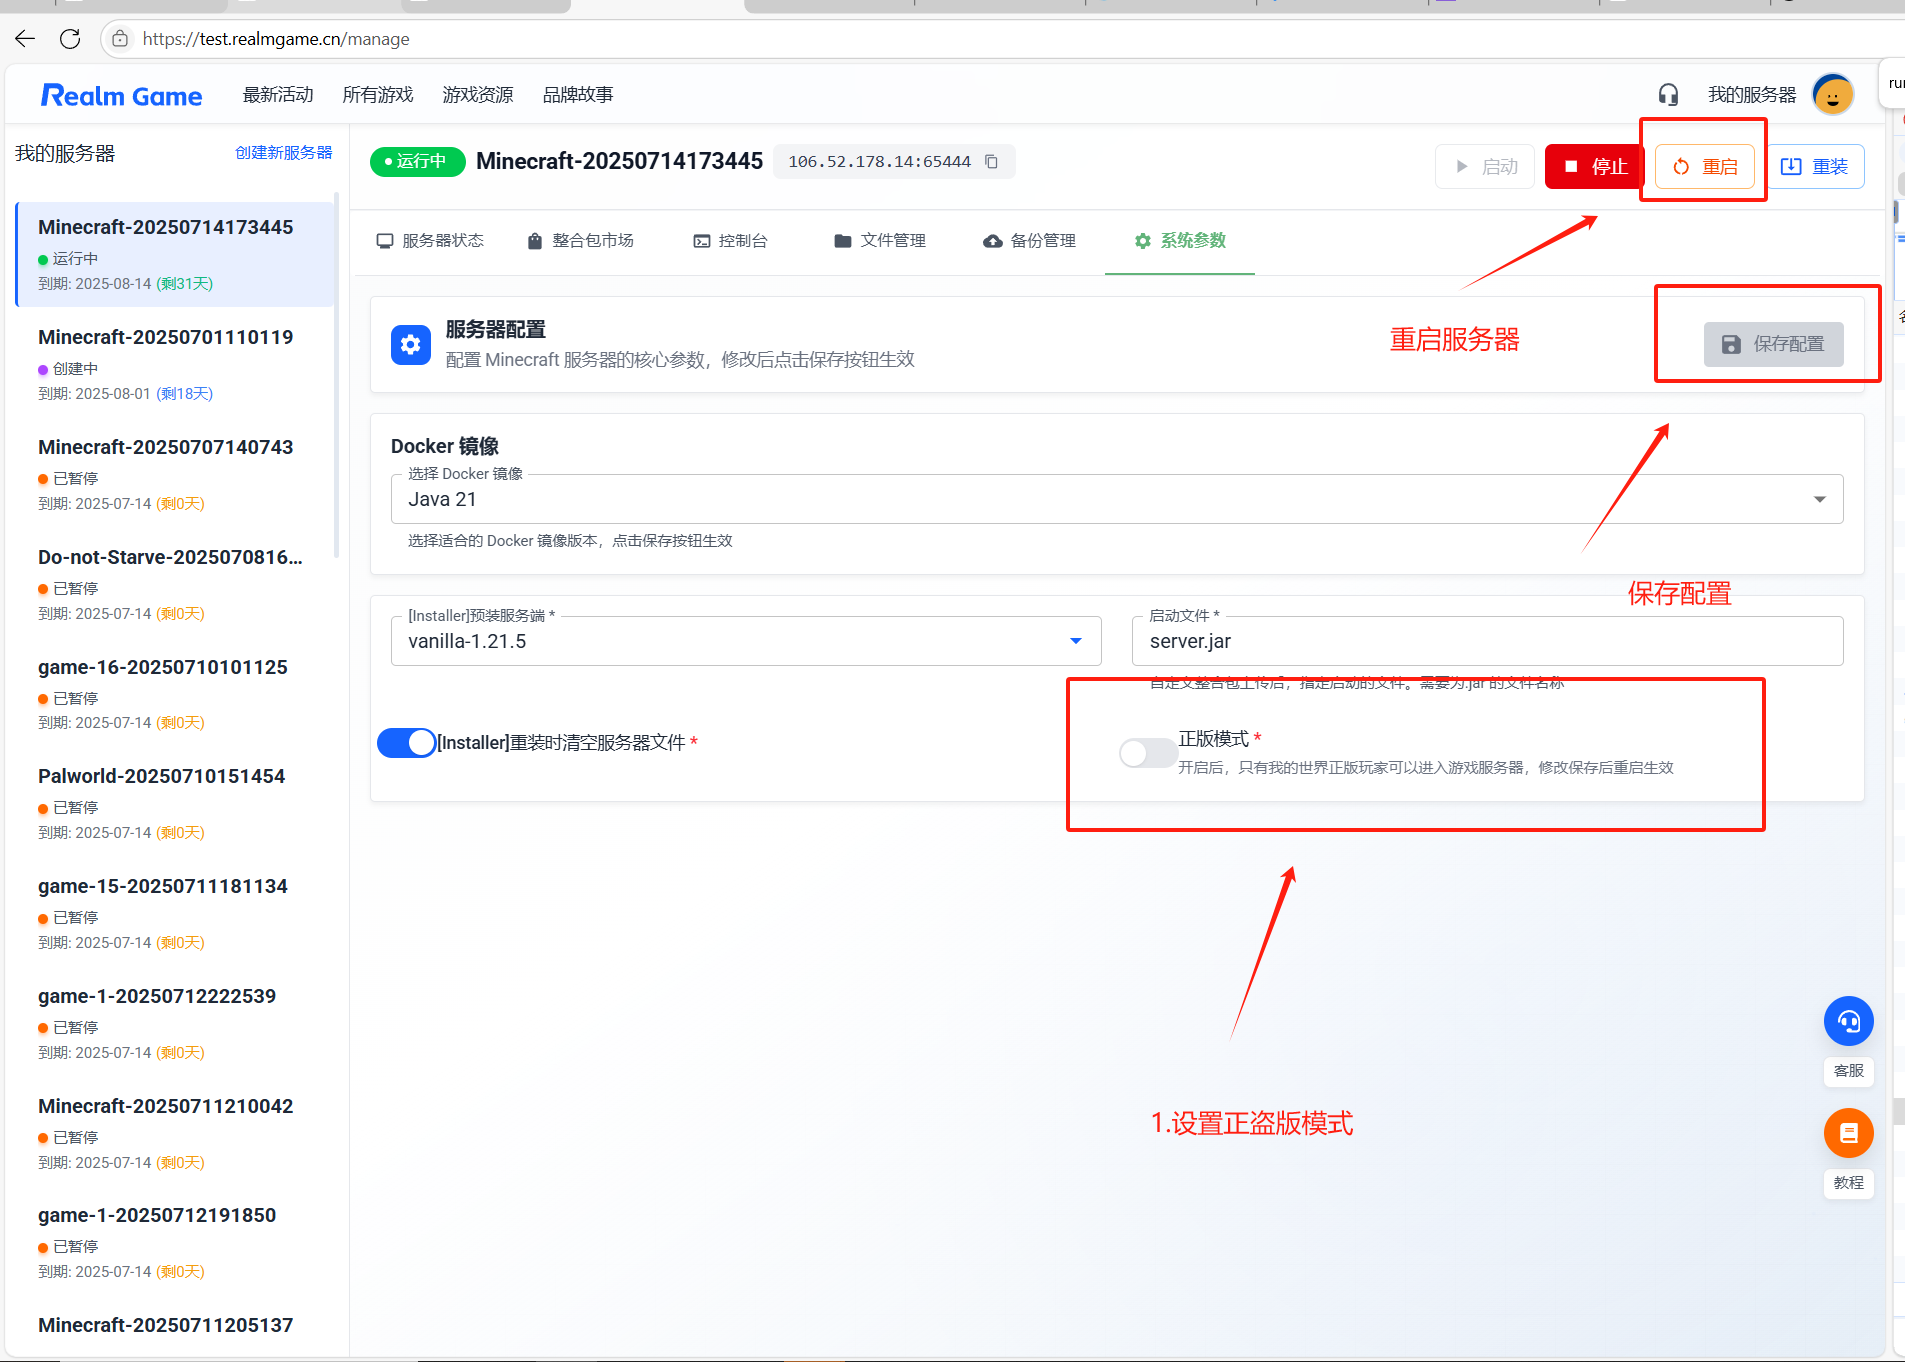1905x1362 pixels.
Task: Toggle the 正版模式 switch
Action: pos(1148,753)
